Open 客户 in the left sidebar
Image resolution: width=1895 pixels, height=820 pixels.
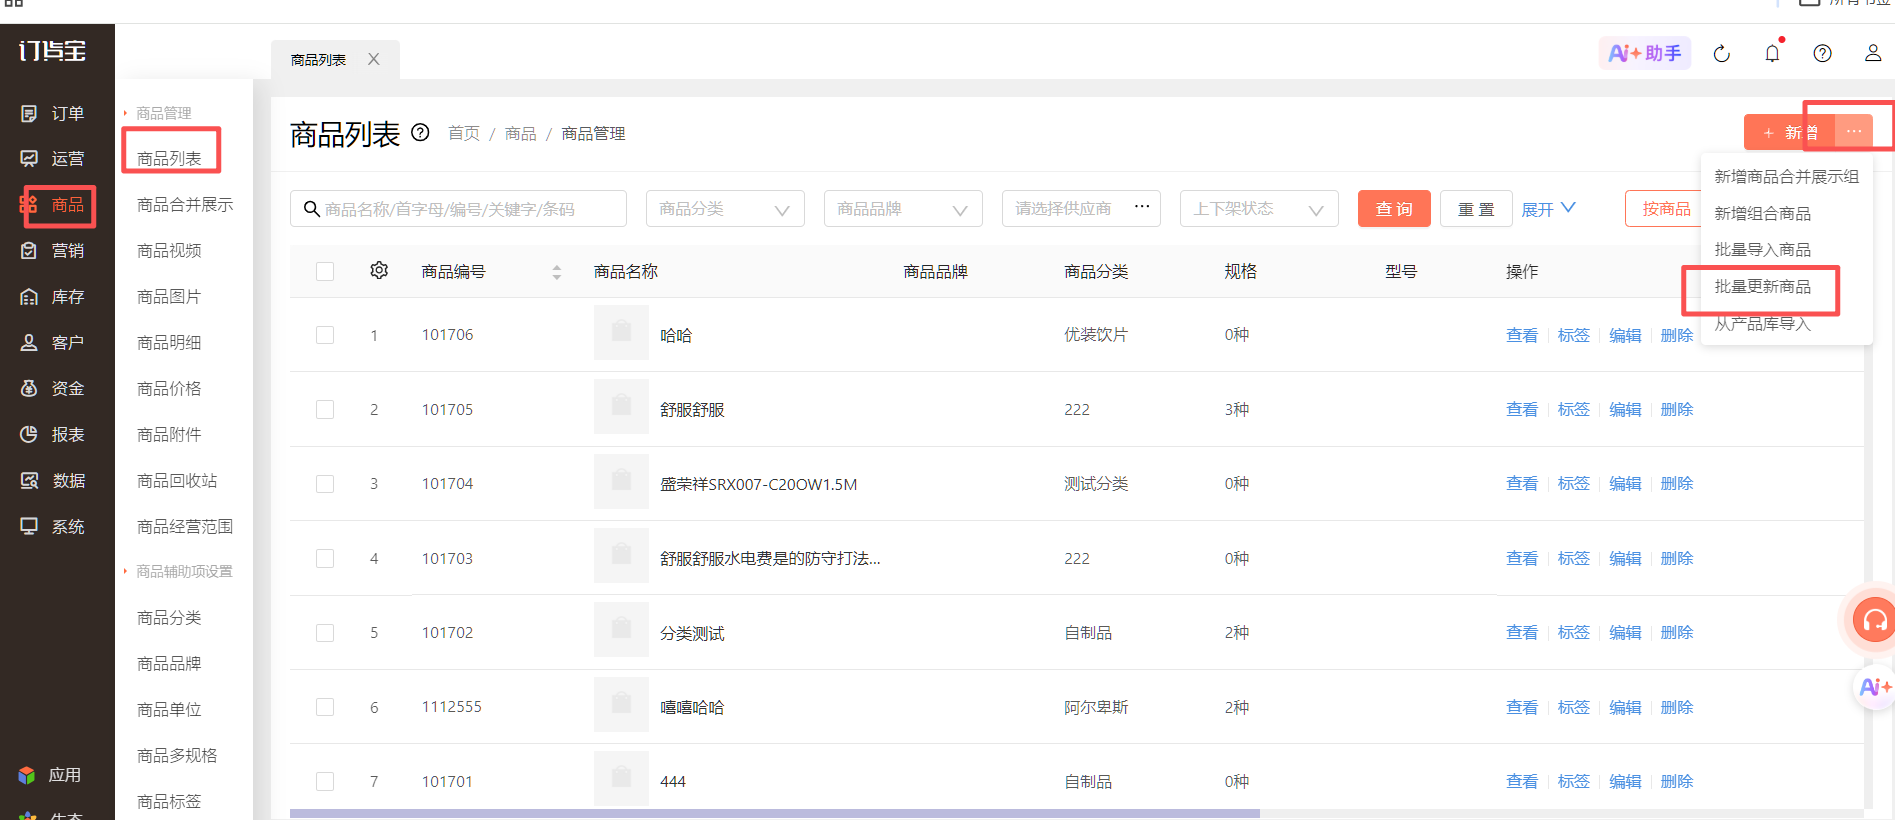(53, 343)
